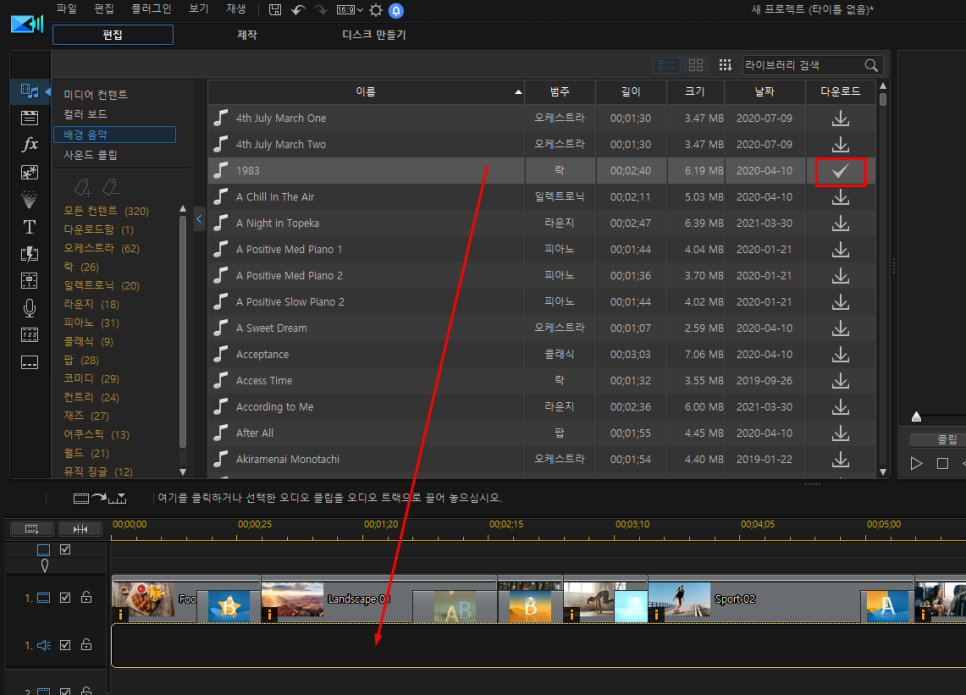Image resolution: width=966 pixels, height=695 pixels.
Task: Open the Voice-Over Recording microphone icon
Action: tap(29, 308)
